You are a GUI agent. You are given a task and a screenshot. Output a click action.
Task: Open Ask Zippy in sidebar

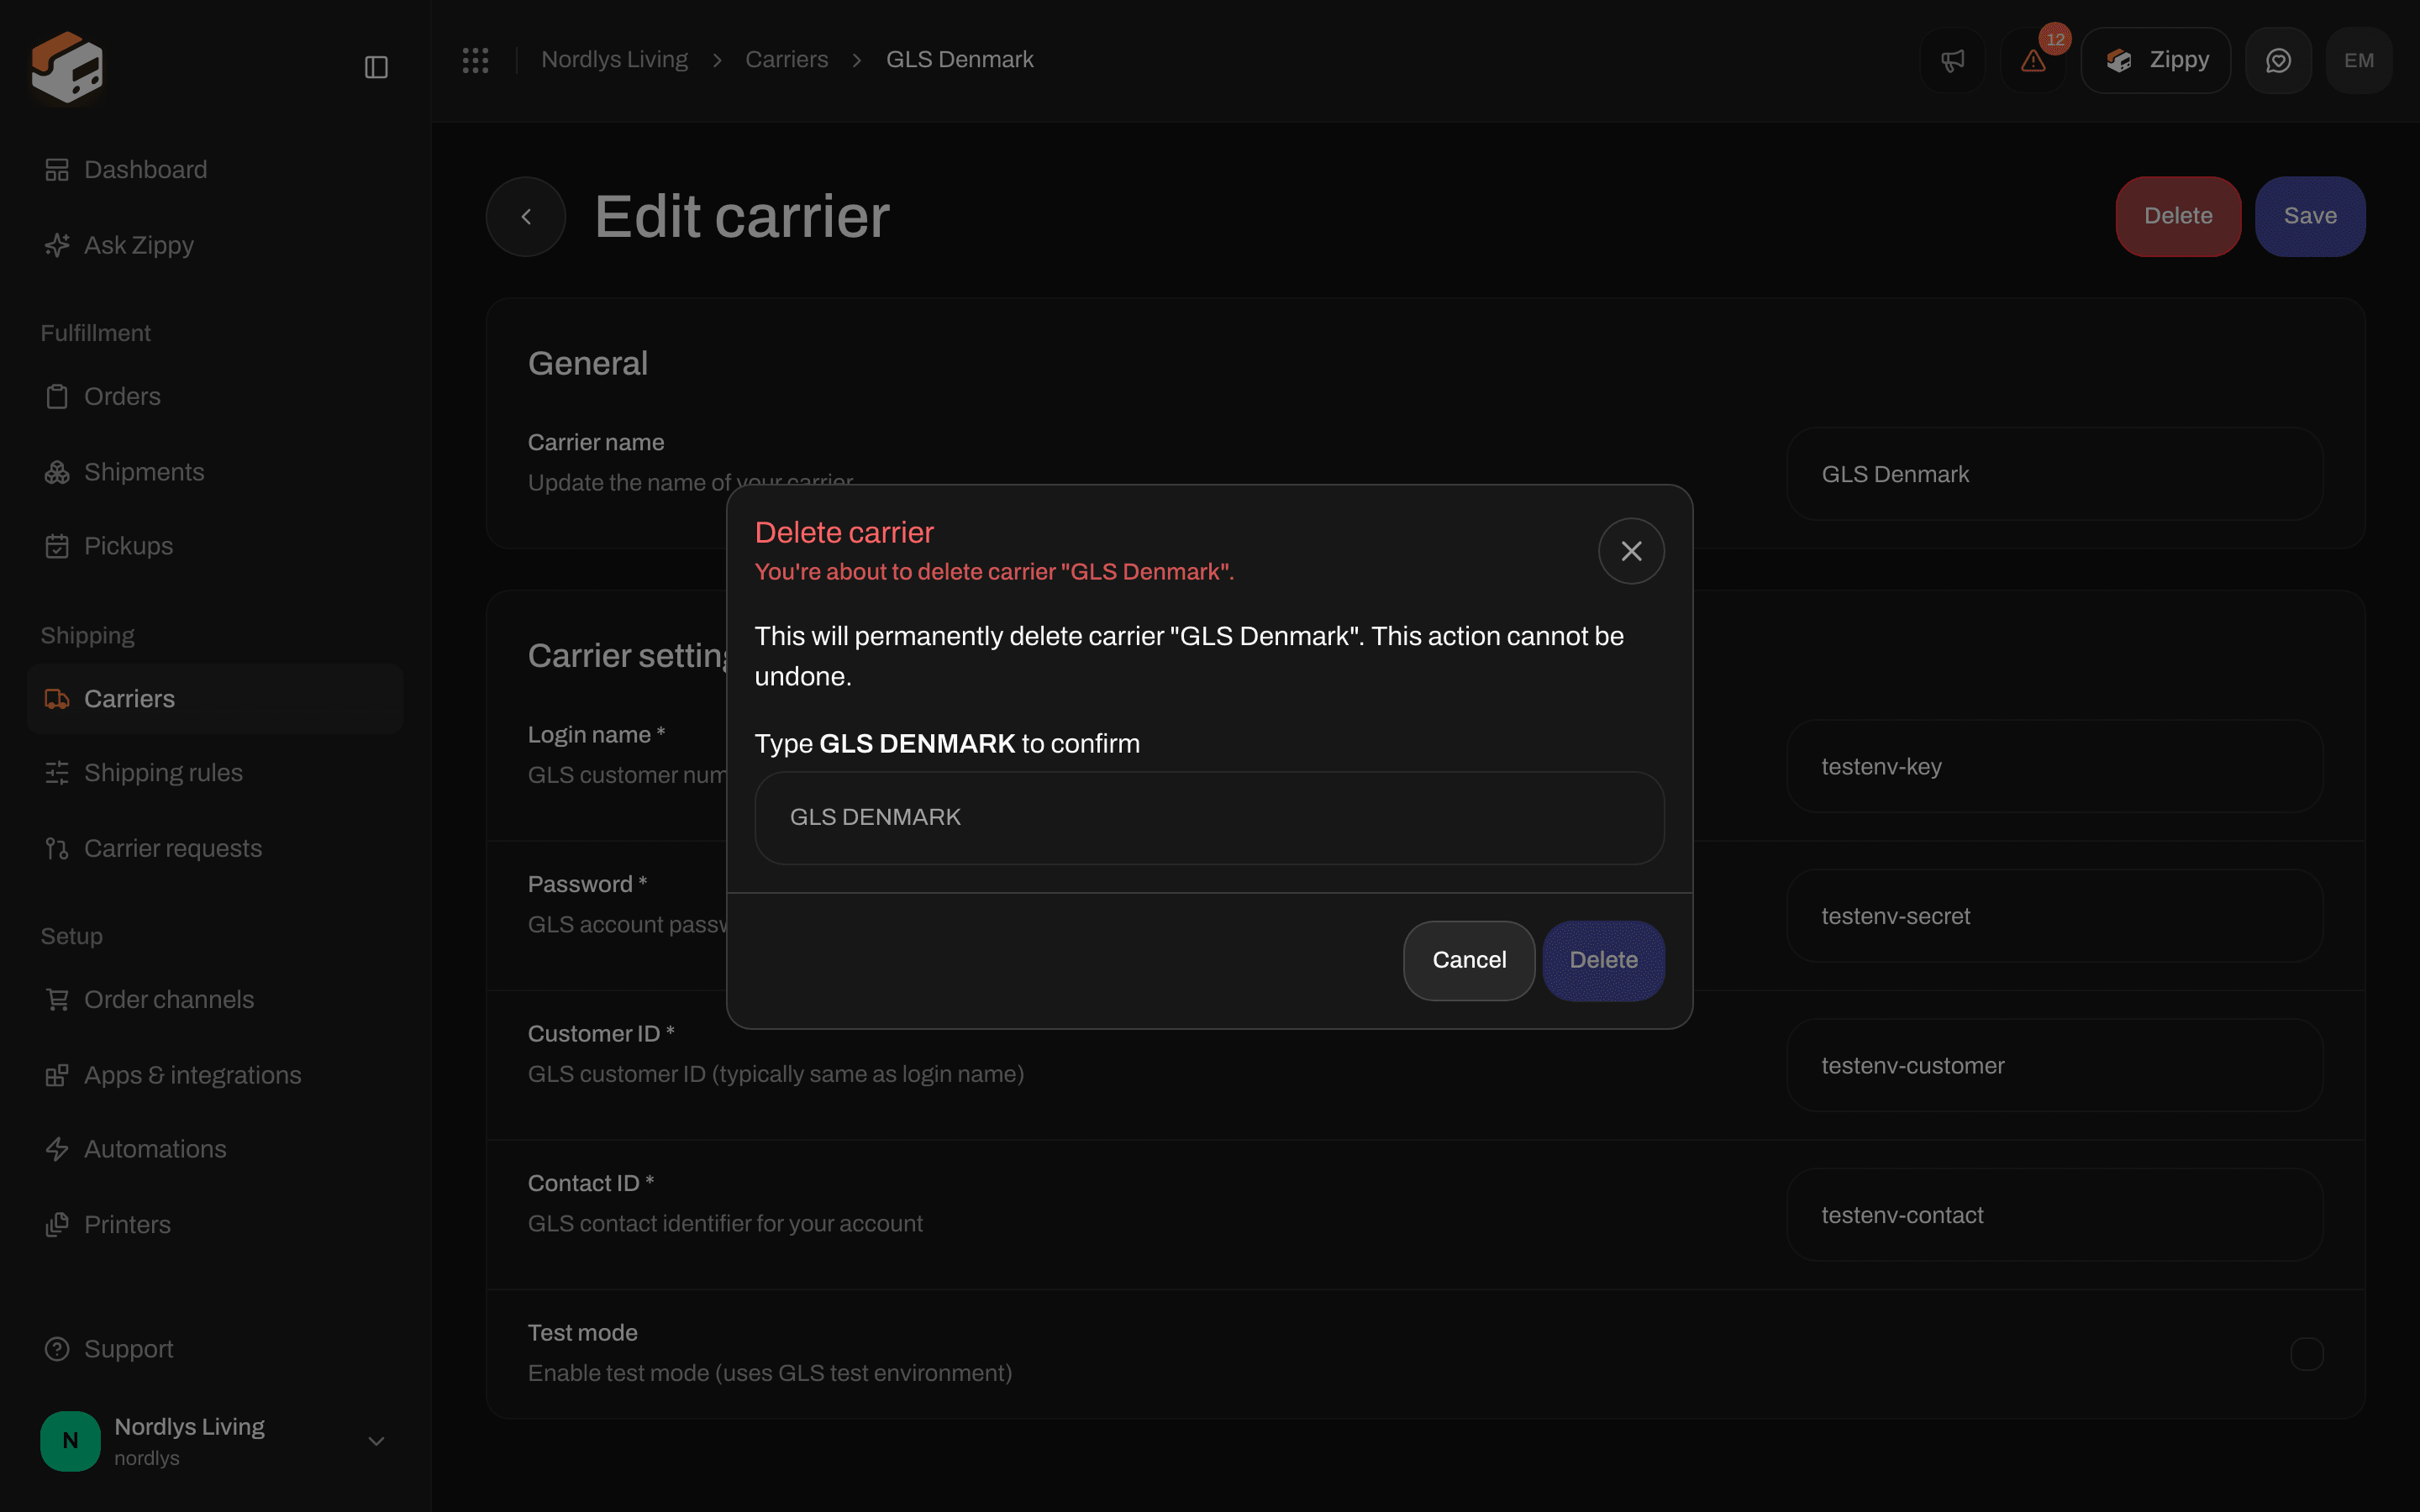coord(215,245)
